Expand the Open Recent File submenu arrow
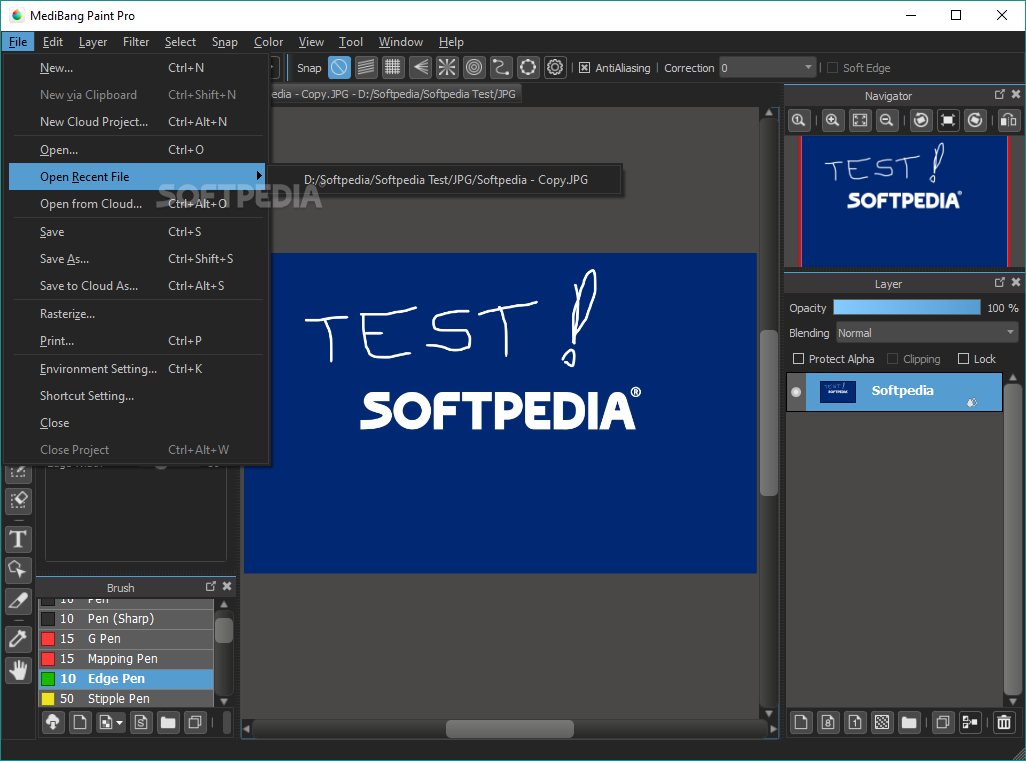Image resolution: width=1026 pixels, height=761 pixels. coord(259,176)
